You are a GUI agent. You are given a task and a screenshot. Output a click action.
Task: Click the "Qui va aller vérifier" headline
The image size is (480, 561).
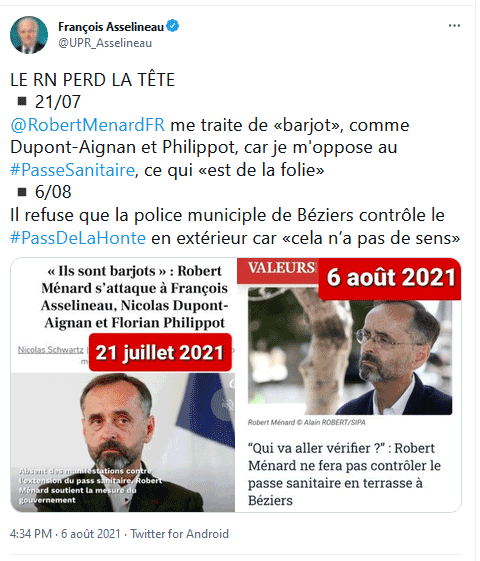pyautogui.click(x=344, y=474)
